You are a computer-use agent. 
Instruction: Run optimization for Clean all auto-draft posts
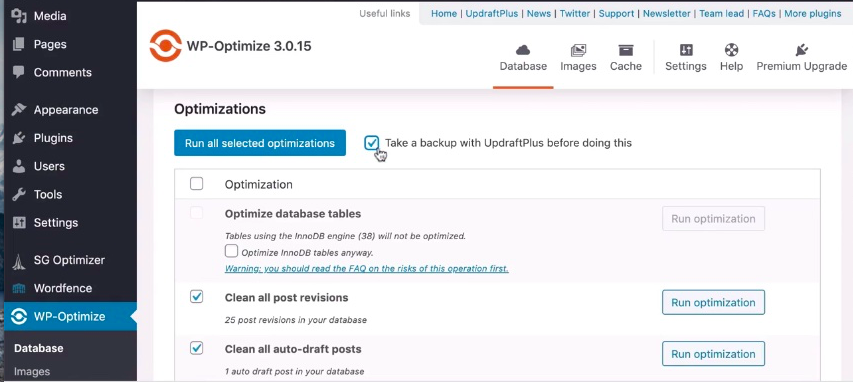tap(713, 354)
